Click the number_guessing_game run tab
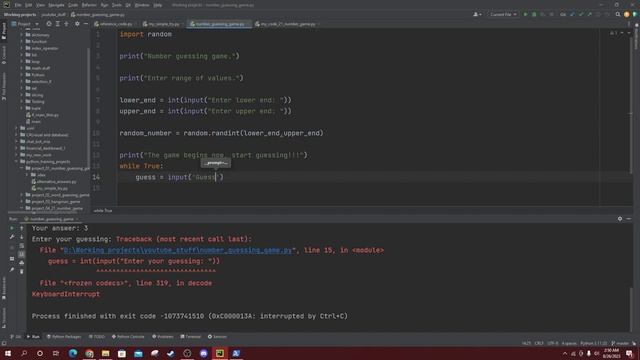Image resolution: width=640 pixels, height=360 pixels. point(51,219)
